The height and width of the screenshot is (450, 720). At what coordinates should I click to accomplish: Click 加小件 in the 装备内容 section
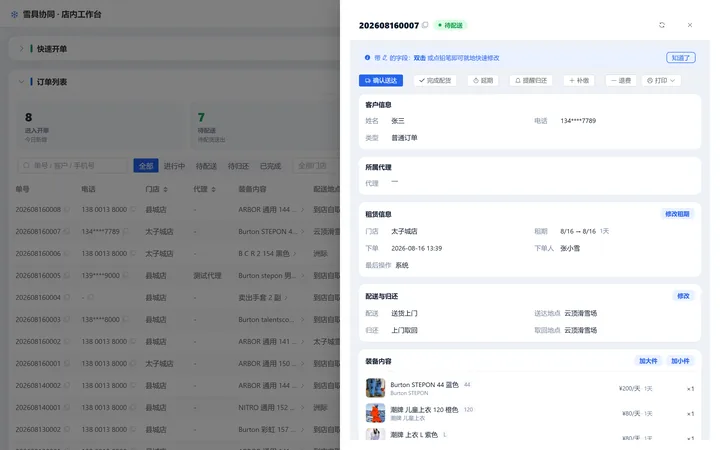[680, 361]
